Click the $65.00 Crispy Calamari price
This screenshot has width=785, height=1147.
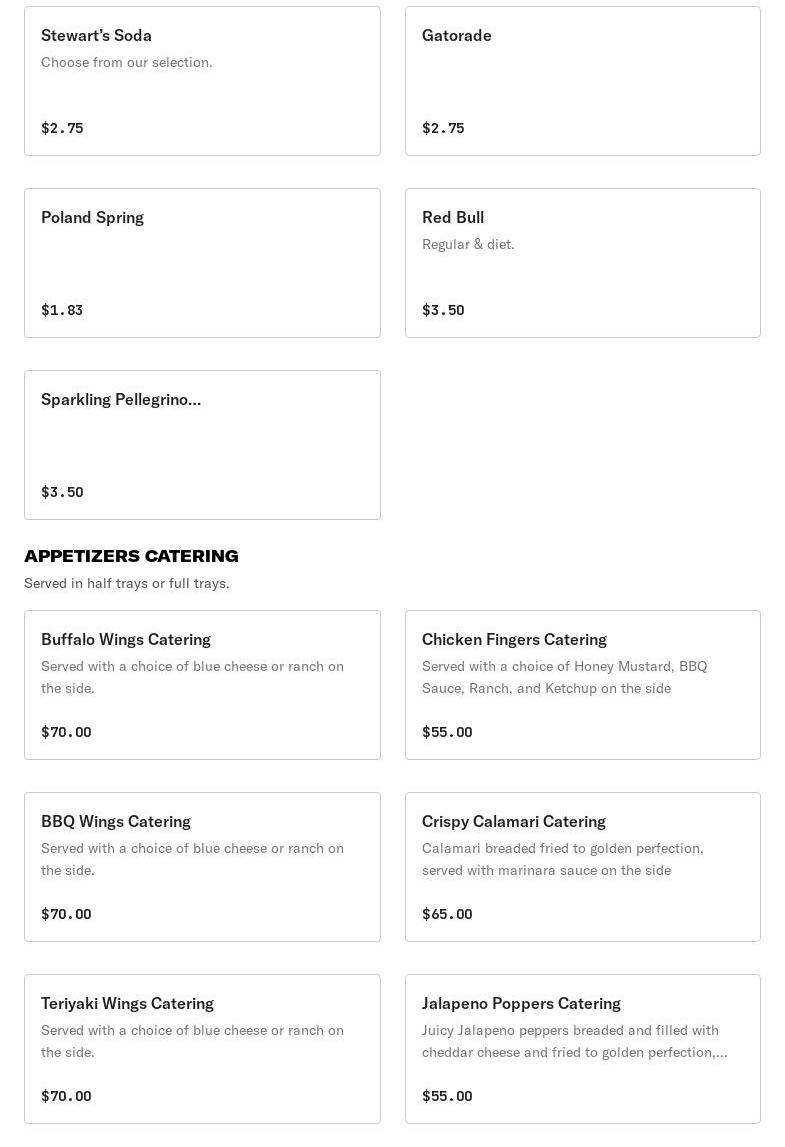pos(447,914)
